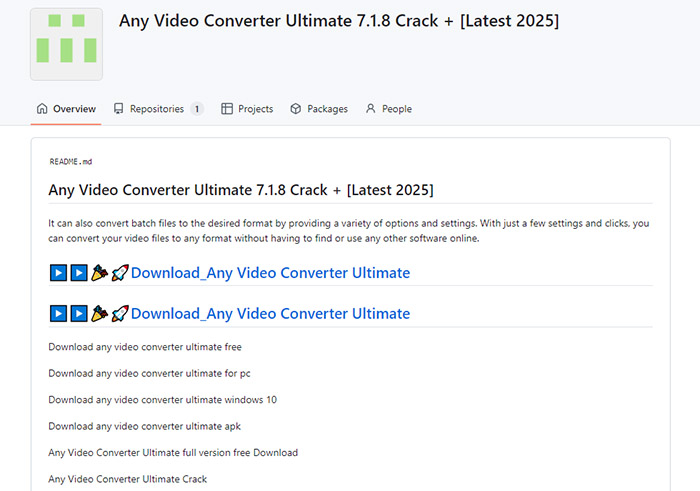Screen dimensions: 700x491
Task: Click the second play icon in first download heading
Action: point(79,273)
